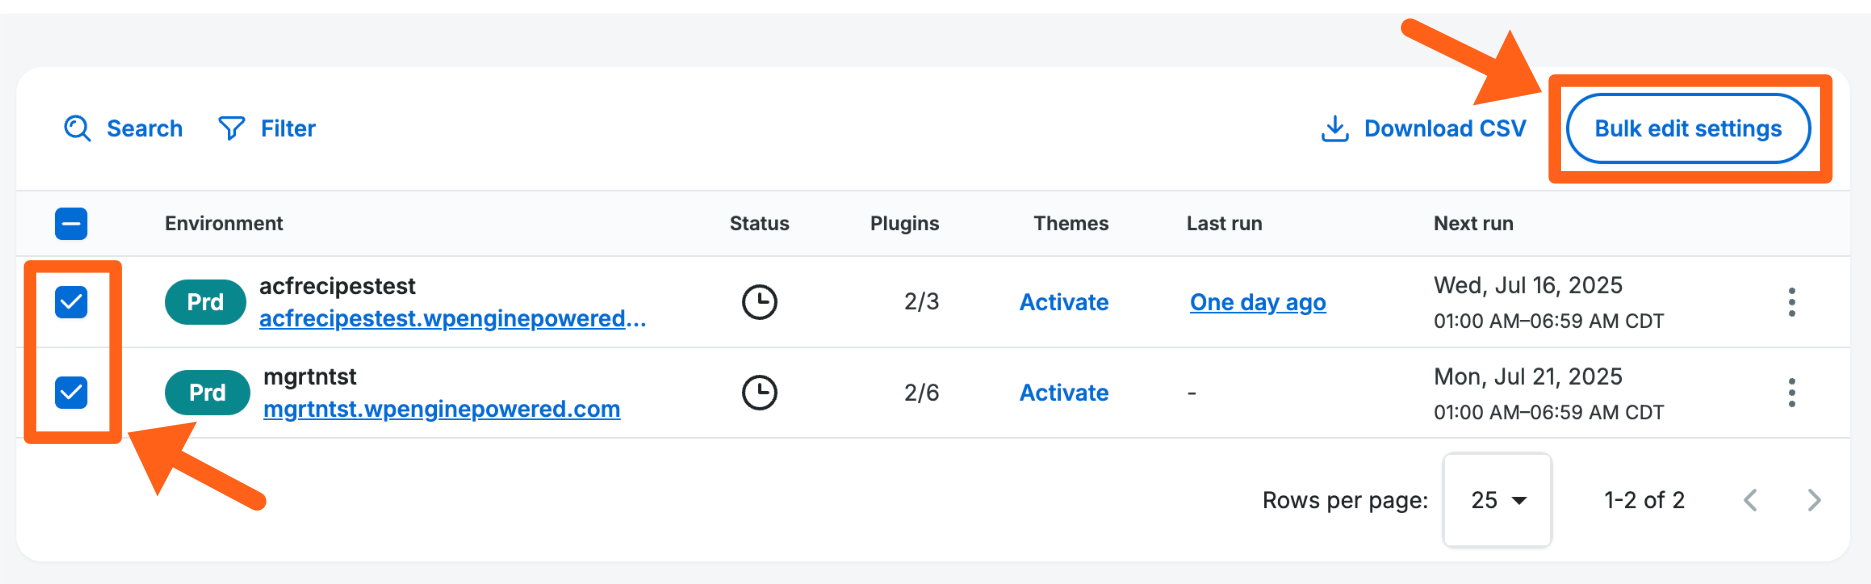Image resolution: width=1871 pixels, height=584 pixels.
Task: Click Activate themes for acfrecipestest
Action: [x=1063, y=302]
